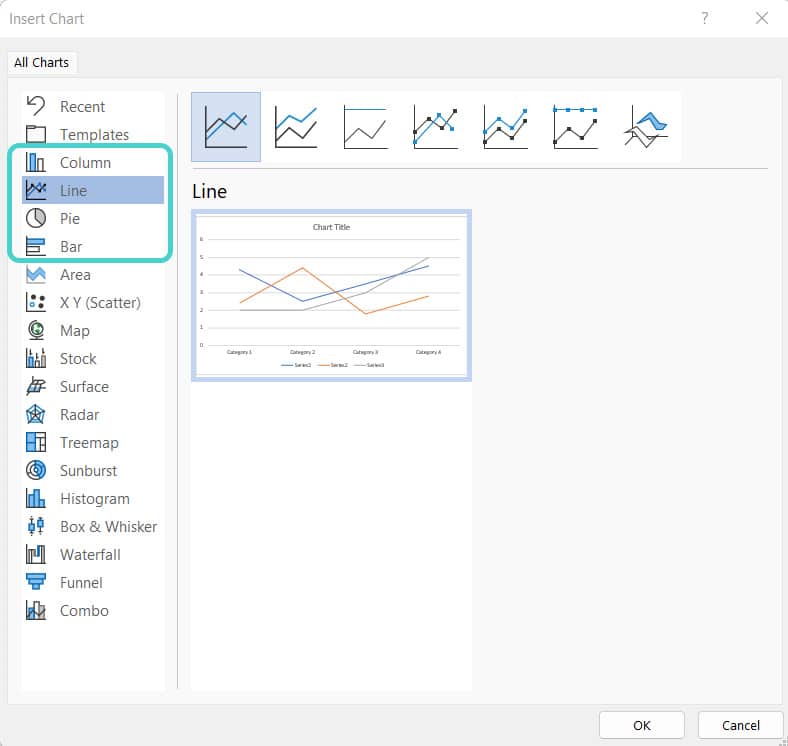
Task: Select the Stacked Line chart subtype icon
Action: point(296,127)
